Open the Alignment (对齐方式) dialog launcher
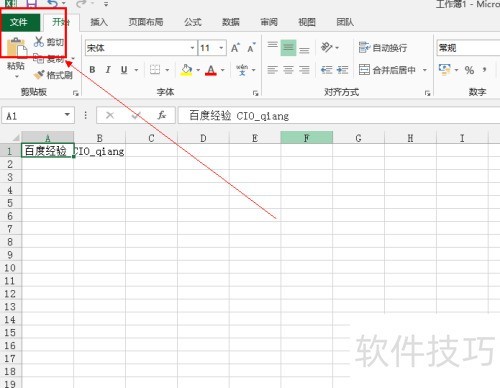 (427, 93)
